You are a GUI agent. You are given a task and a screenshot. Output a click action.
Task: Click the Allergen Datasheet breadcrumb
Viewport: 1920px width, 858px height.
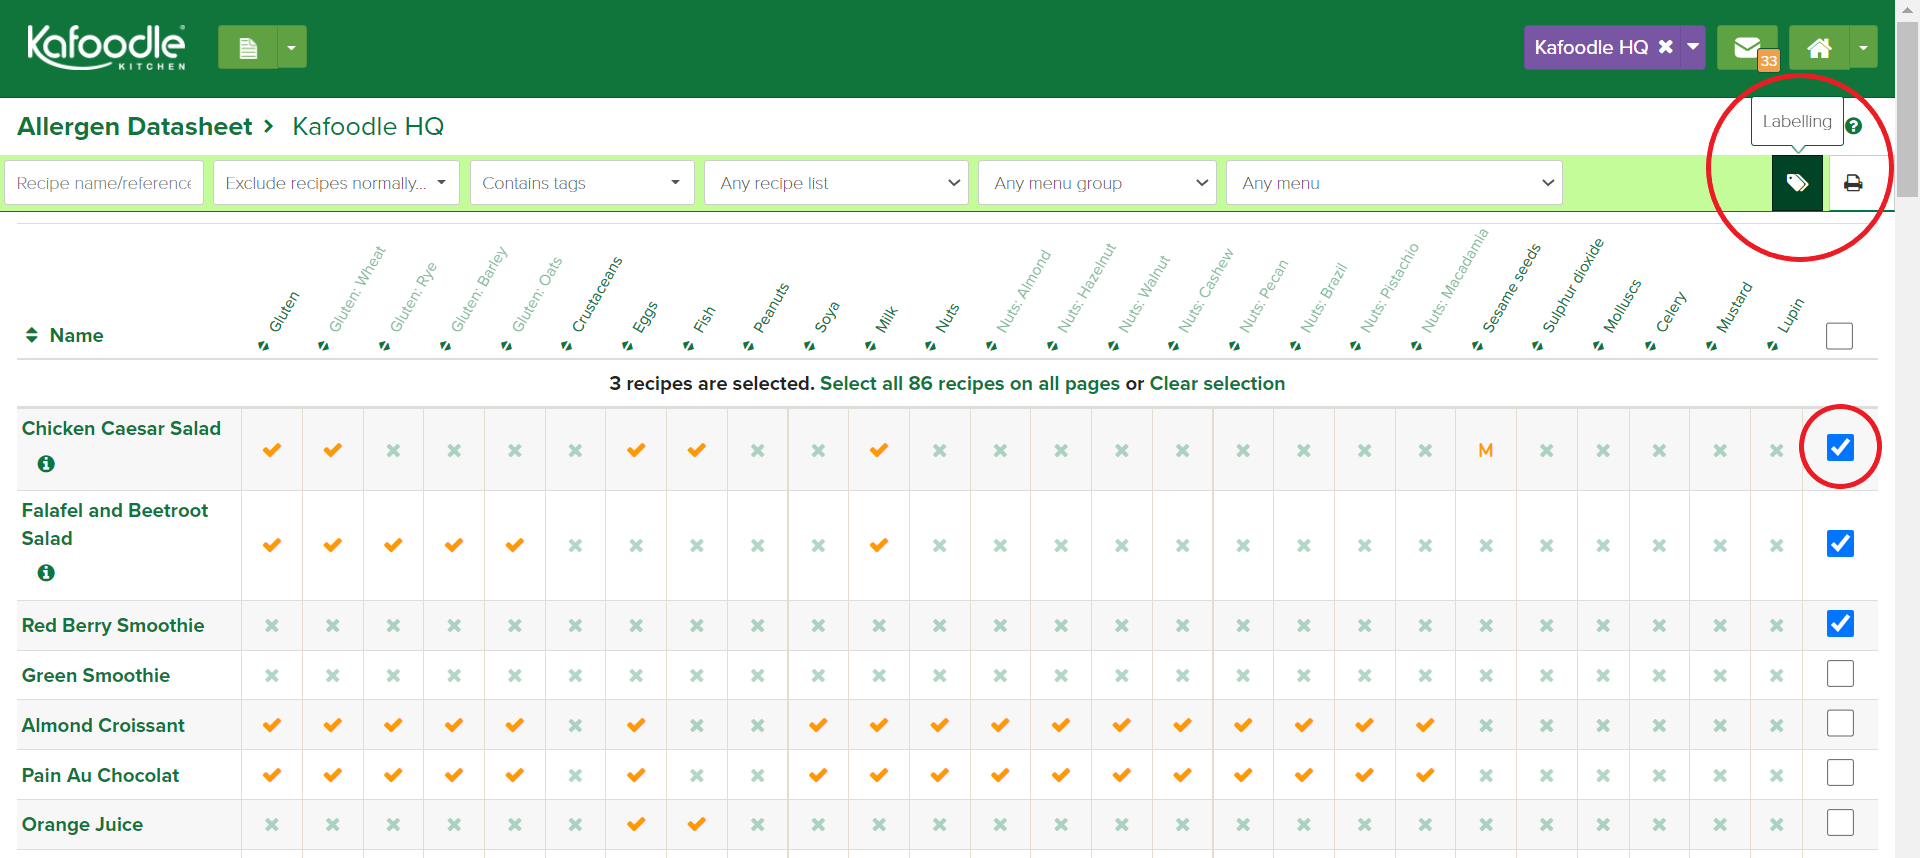click(135, 127)
